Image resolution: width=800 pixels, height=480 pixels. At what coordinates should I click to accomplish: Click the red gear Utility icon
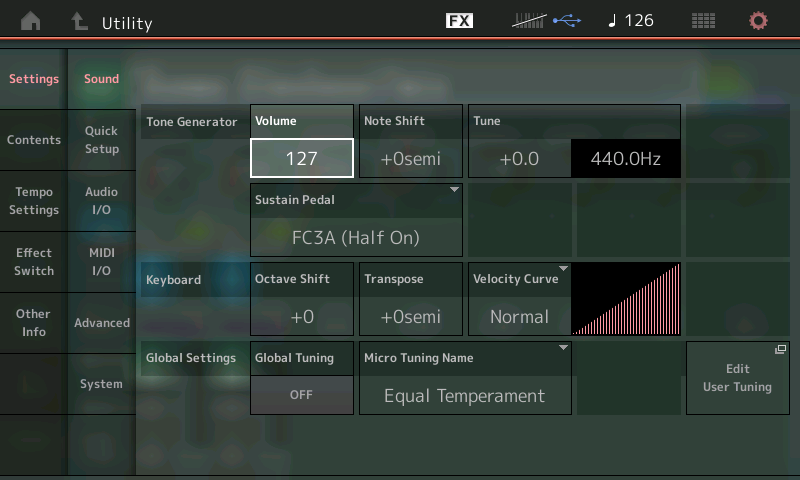pyautogui.click(x=758, y=21)
